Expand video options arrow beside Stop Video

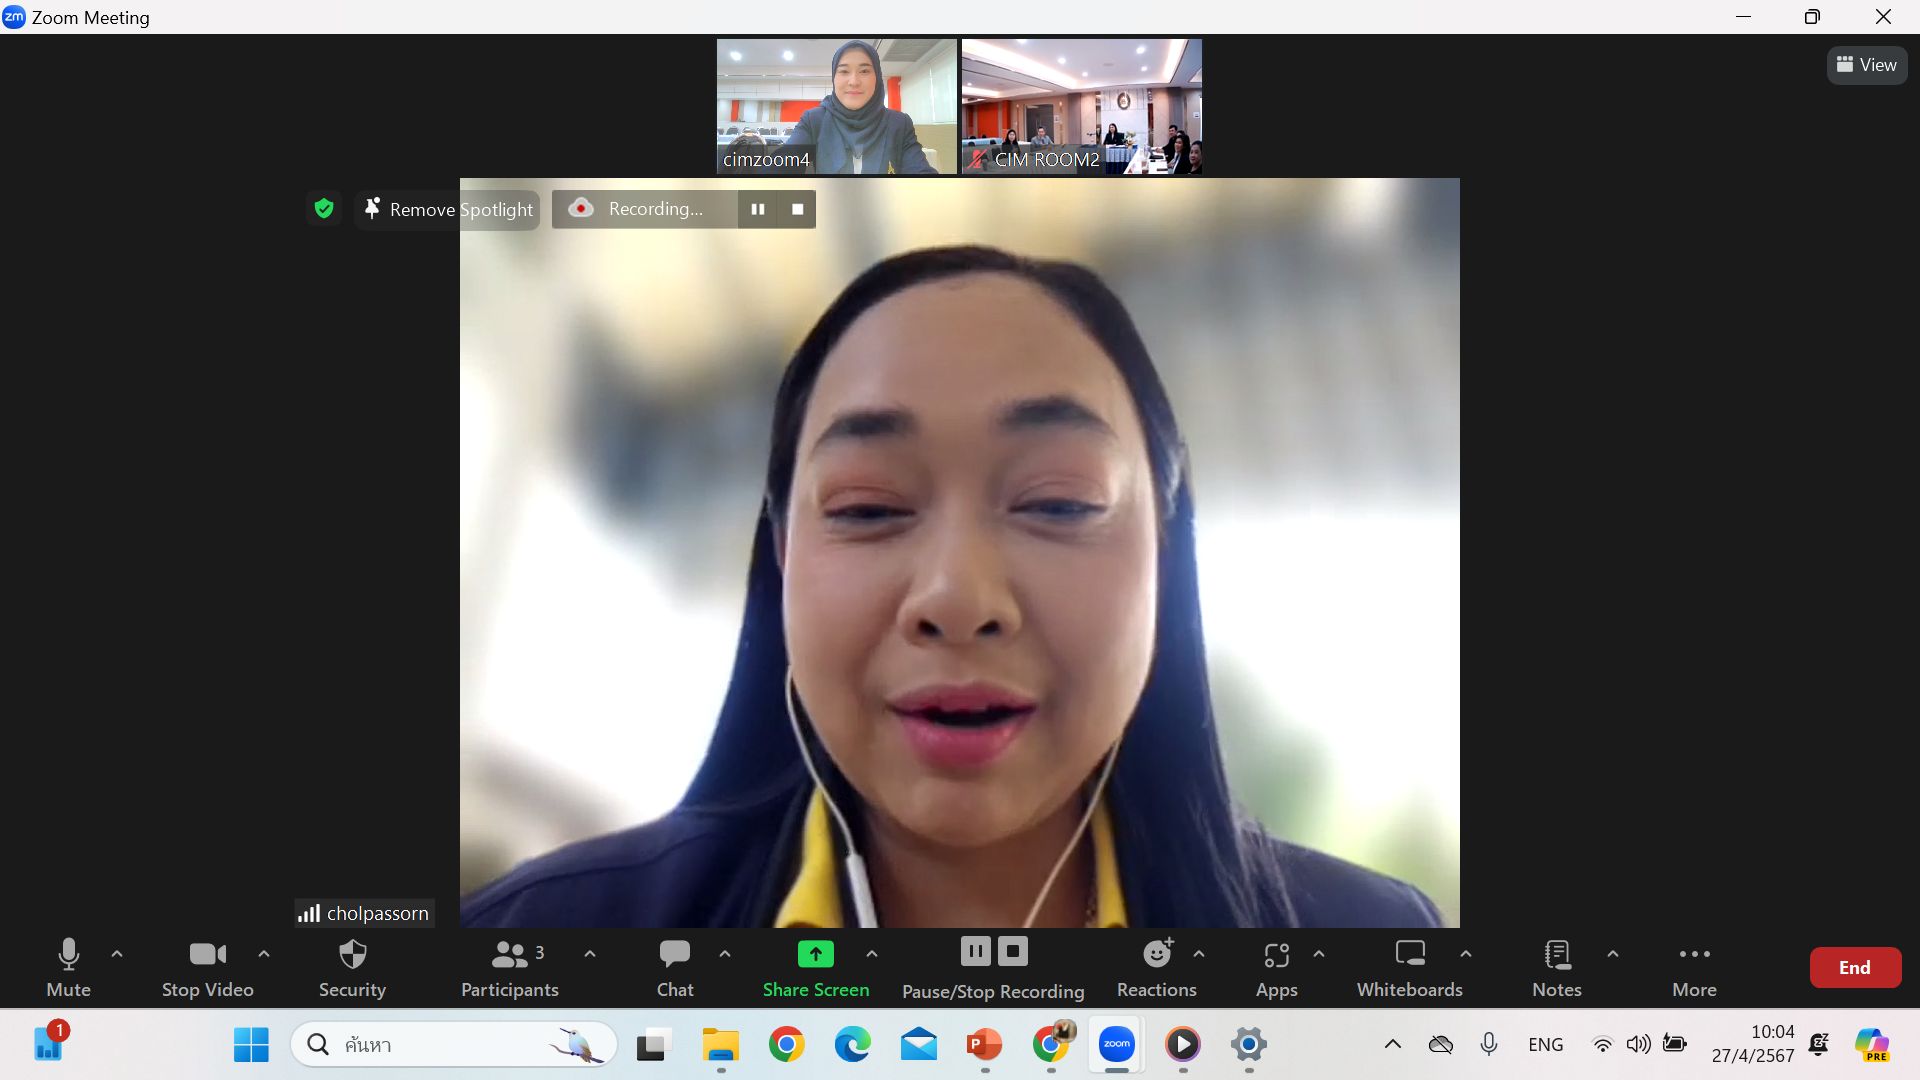[264, 954]
